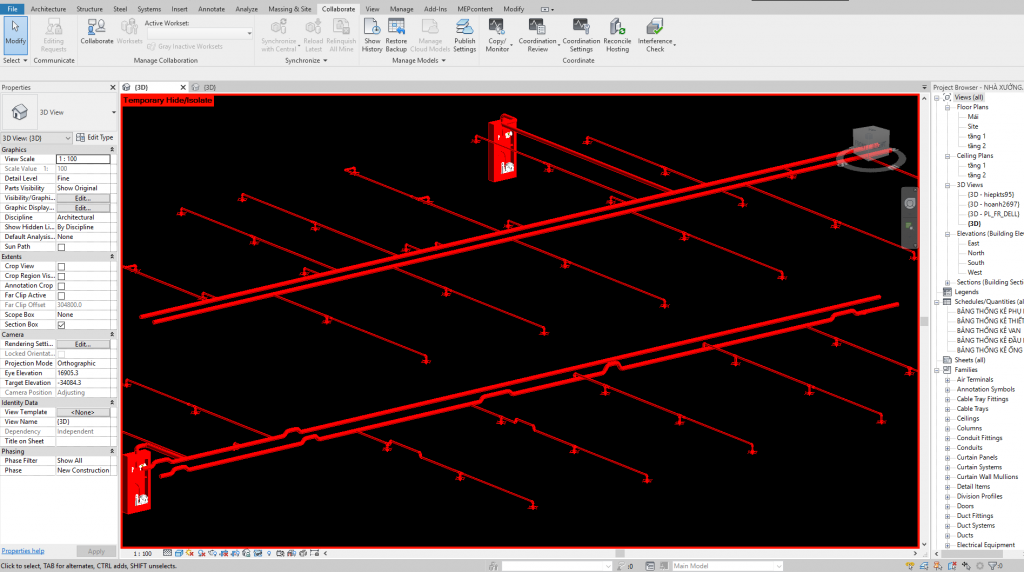The height and width of the screenshot is (572, 1024).
Task: Click the View Scale input field
Action: click(x=83, y=159)
